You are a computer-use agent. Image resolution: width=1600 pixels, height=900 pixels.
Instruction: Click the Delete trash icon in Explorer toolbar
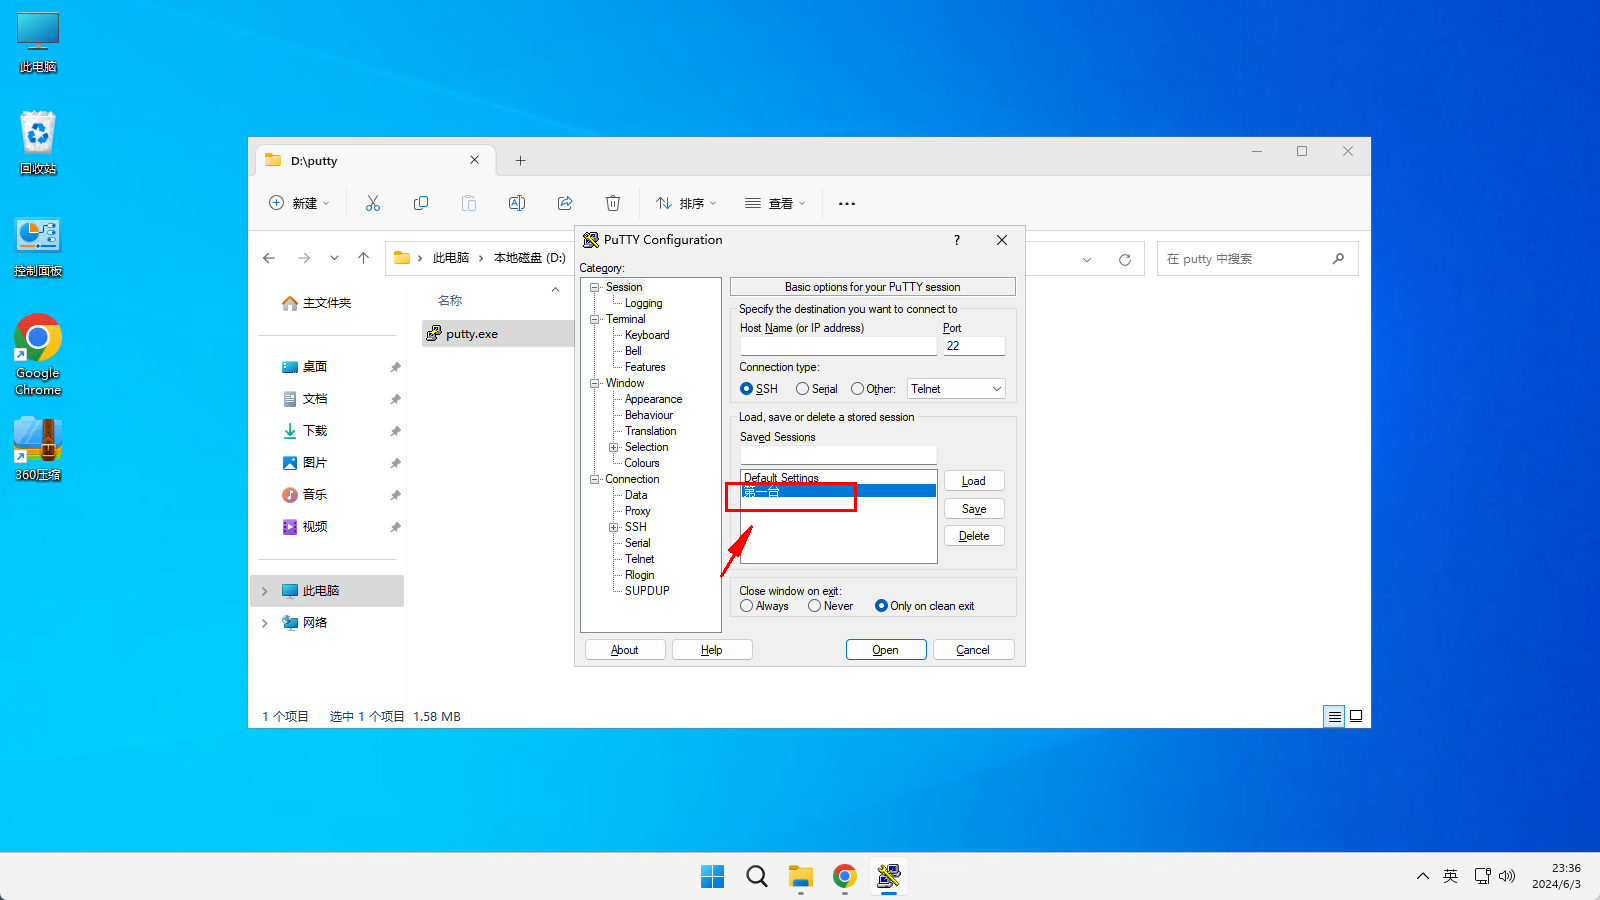click(x=613, y=203)
